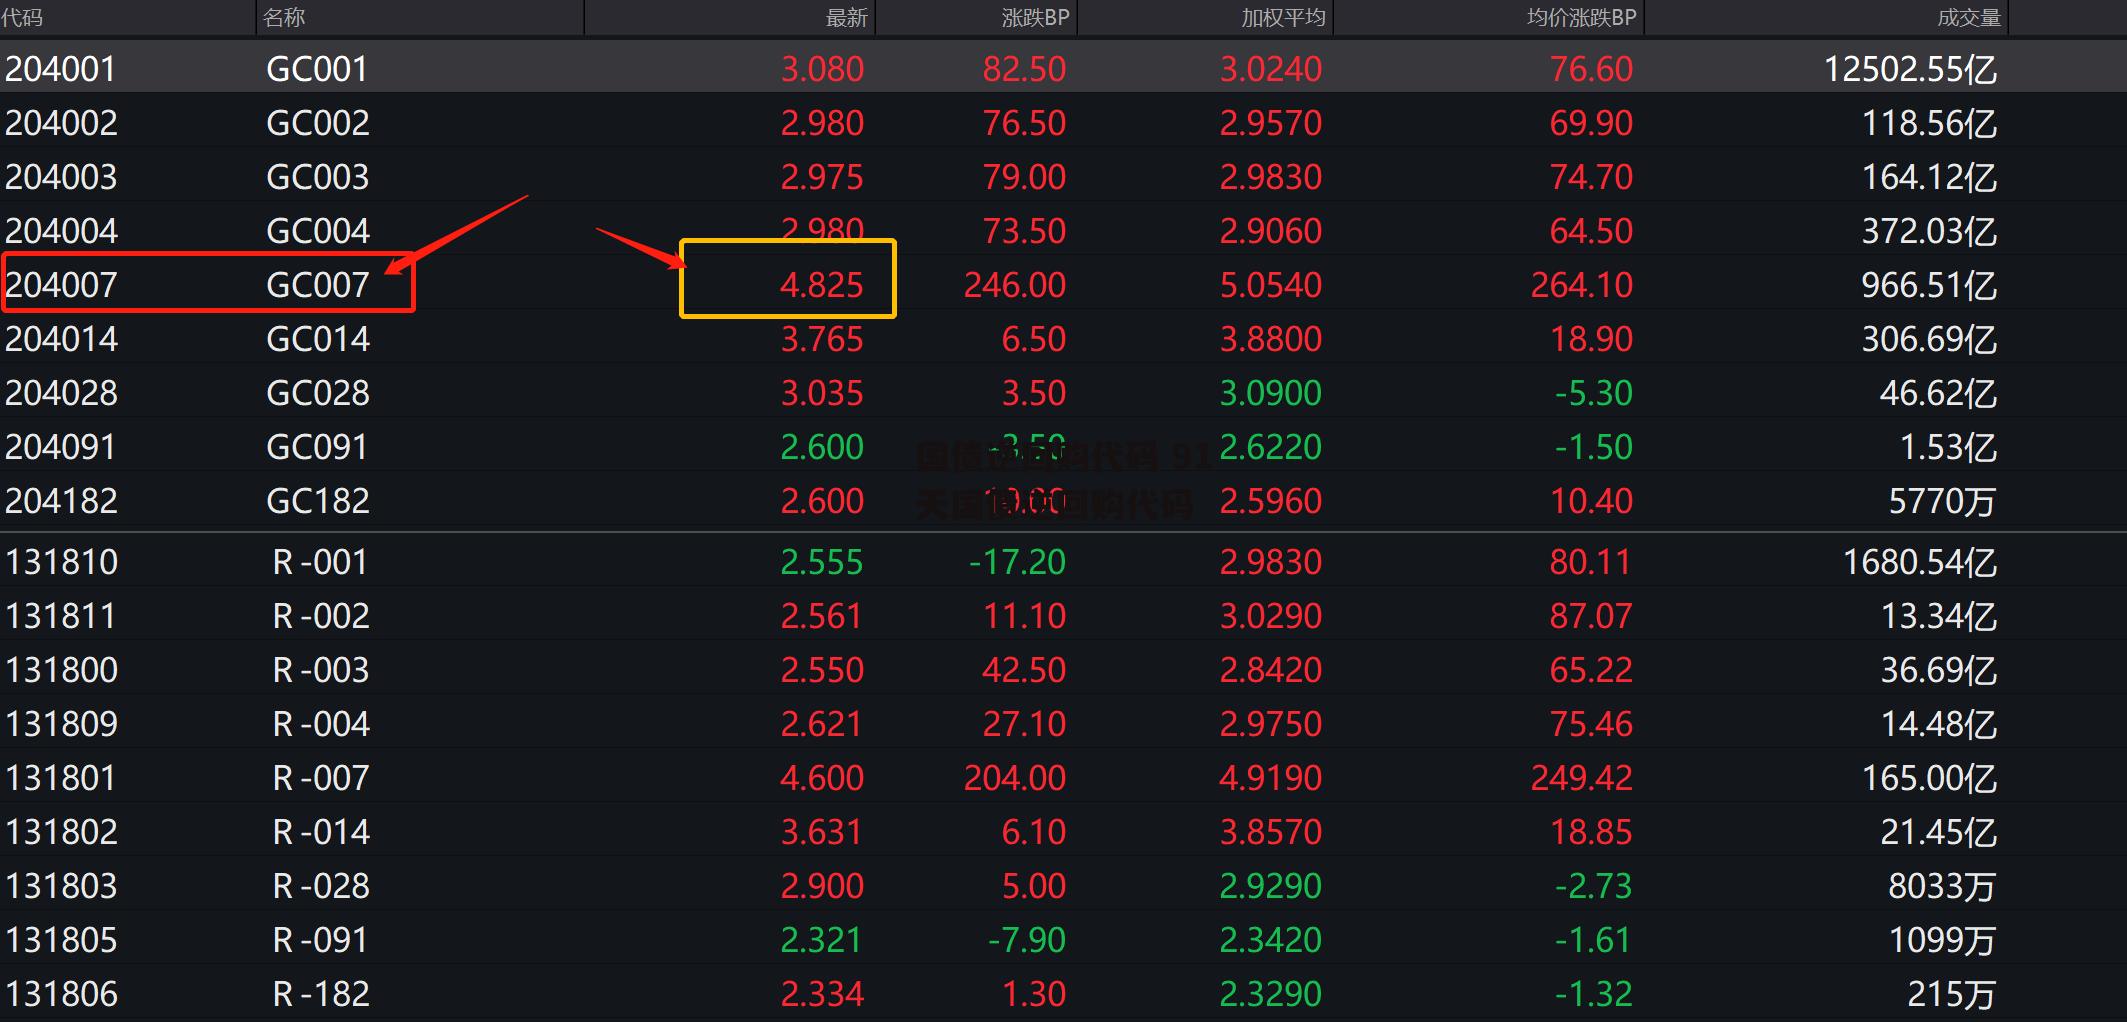This screenshot has width=2127, height=1022.
Task: Sort by the 均价涨跌BP column header
Action: 1581,17
